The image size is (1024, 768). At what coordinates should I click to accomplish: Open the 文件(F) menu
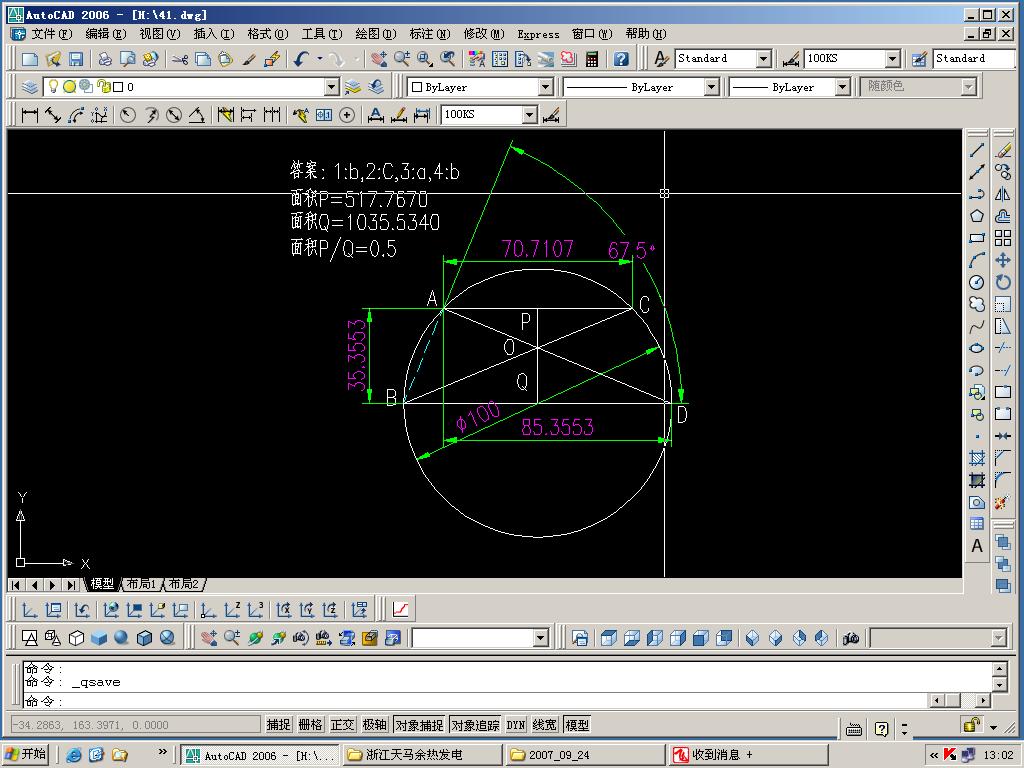pos(52,34)
